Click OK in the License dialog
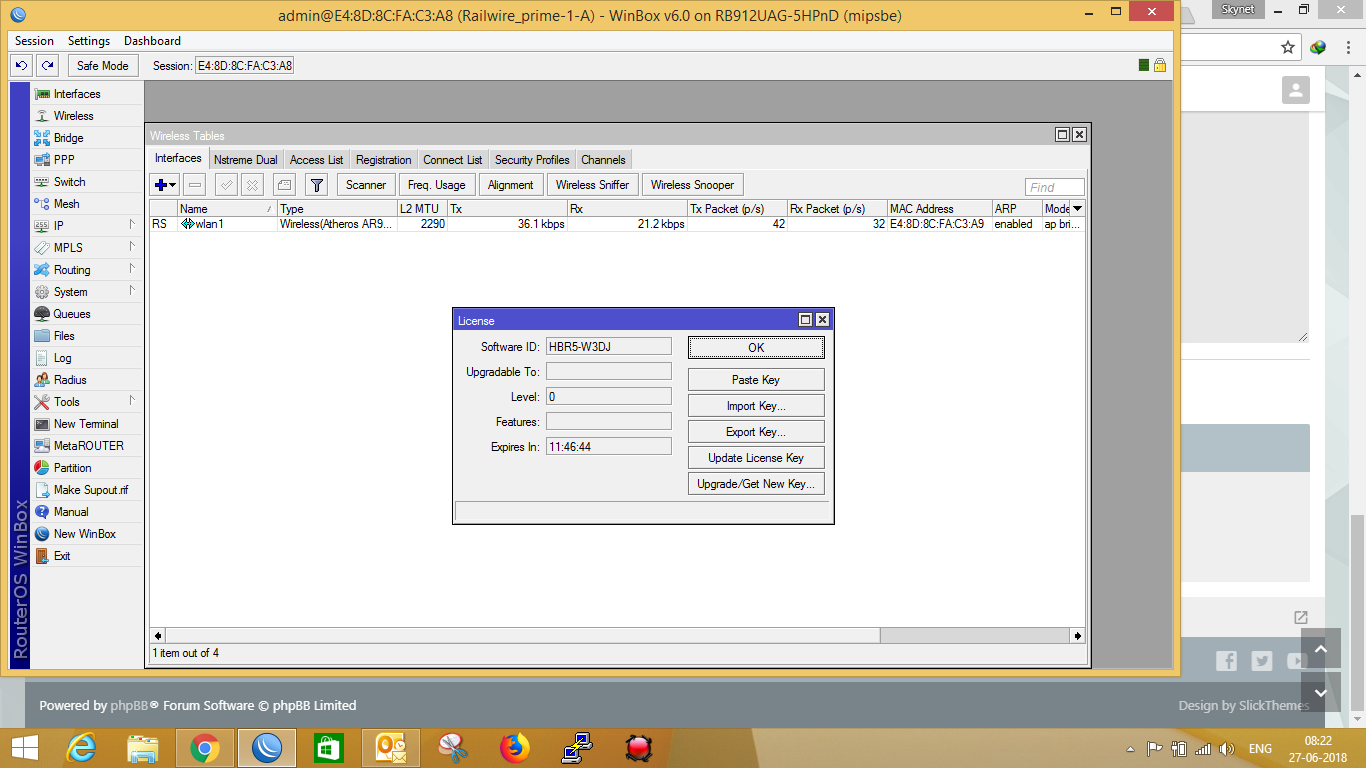1366x768 pixels. [756, 347]
